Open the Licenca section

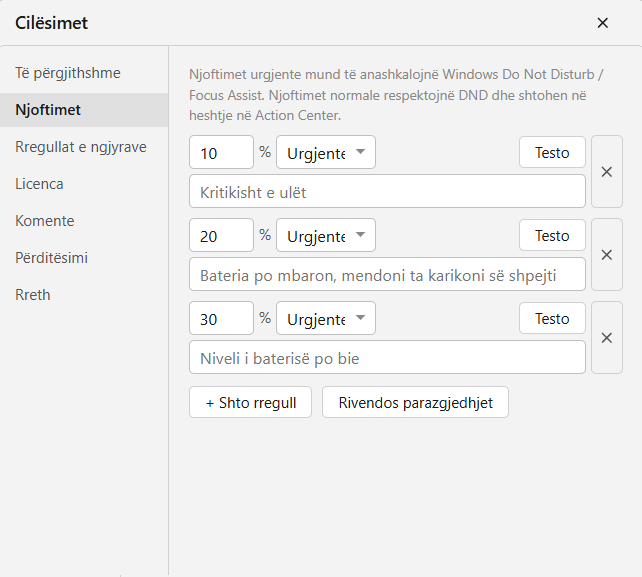pyautogui.click(x=84, y=184)
